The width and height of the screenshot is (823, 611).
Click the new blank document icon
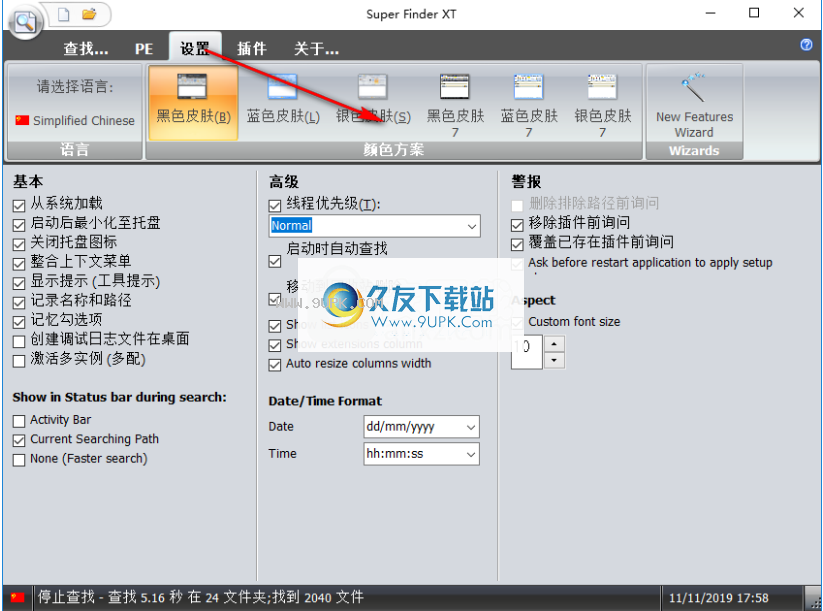[64, 14]
